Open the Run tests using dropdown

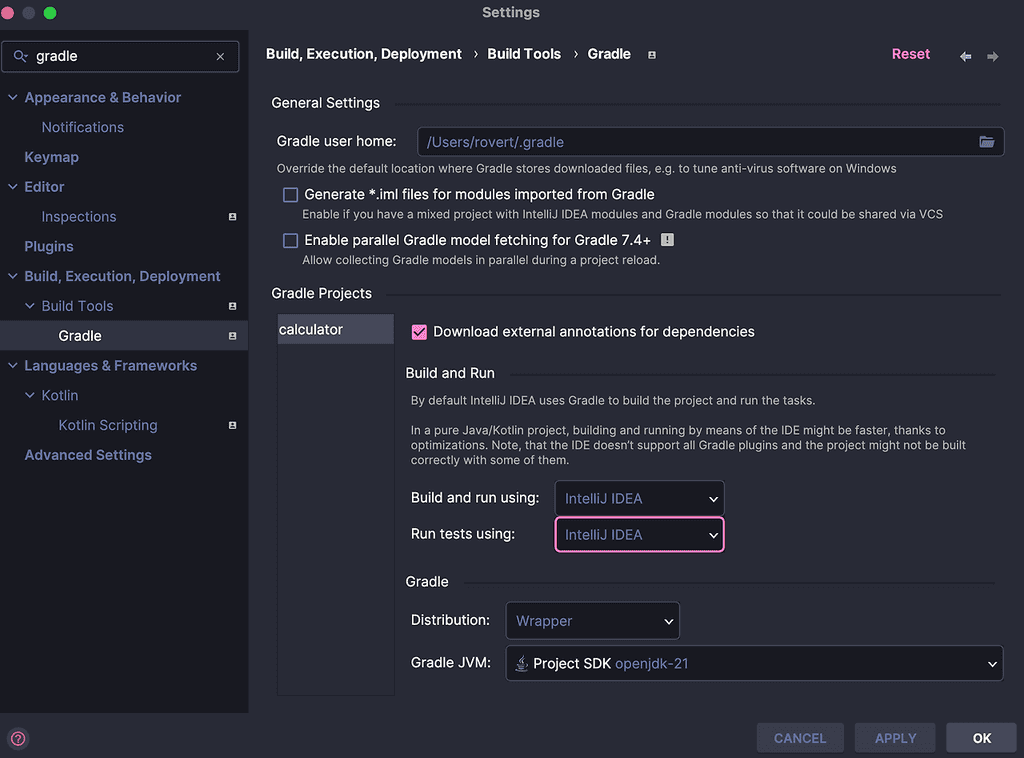coord(639,535)
